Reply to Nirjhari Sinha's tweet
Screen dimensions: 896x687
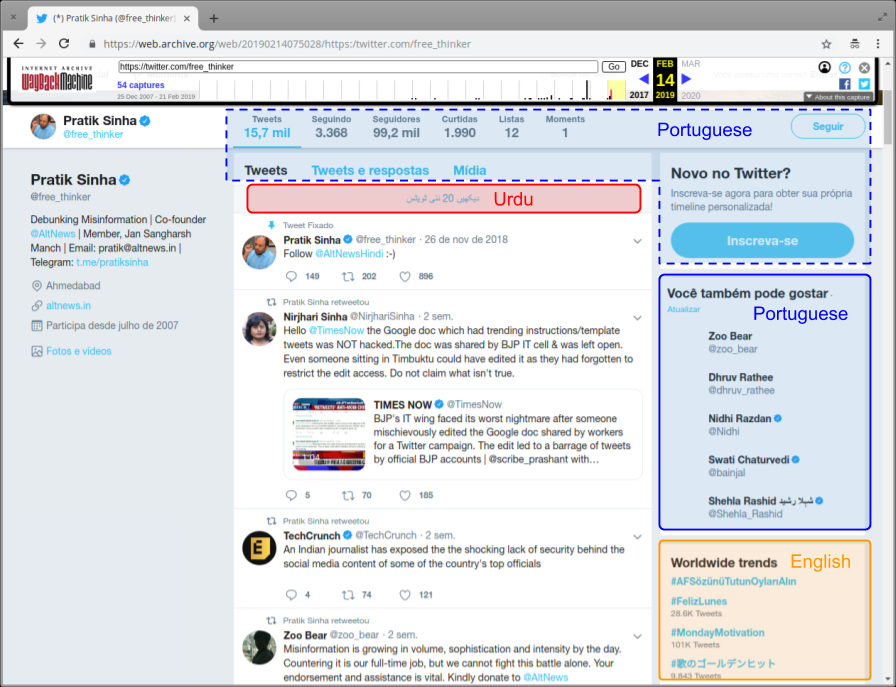click(291, 496)
